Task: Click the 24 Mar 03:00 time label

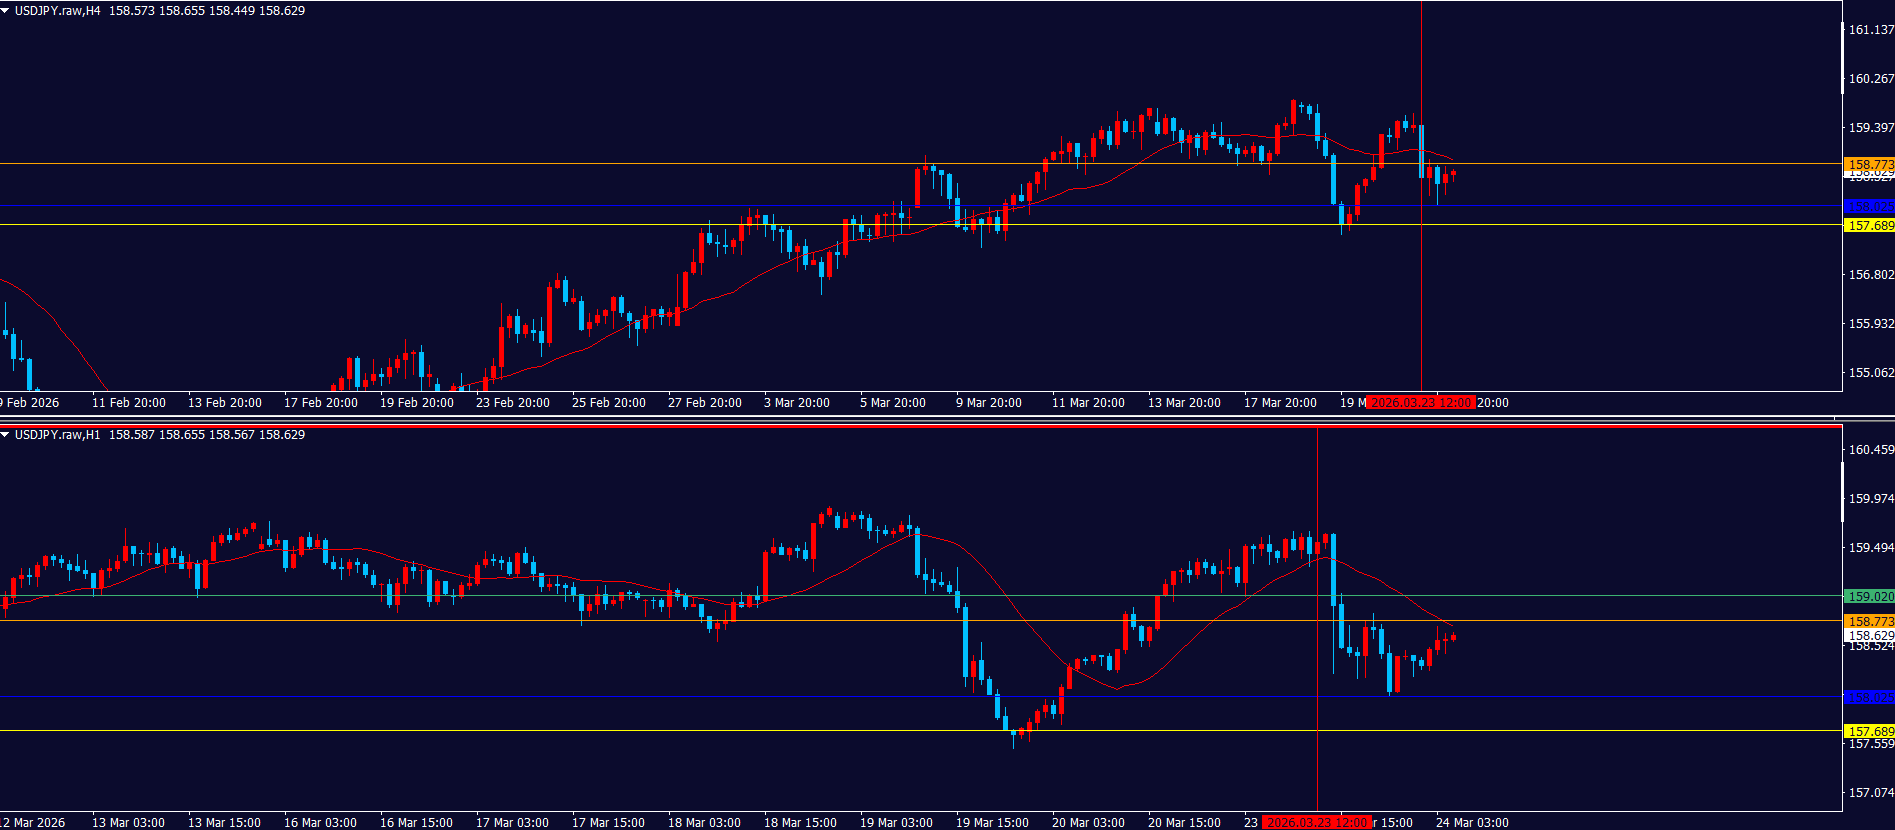Action: tap(1472, 823)
